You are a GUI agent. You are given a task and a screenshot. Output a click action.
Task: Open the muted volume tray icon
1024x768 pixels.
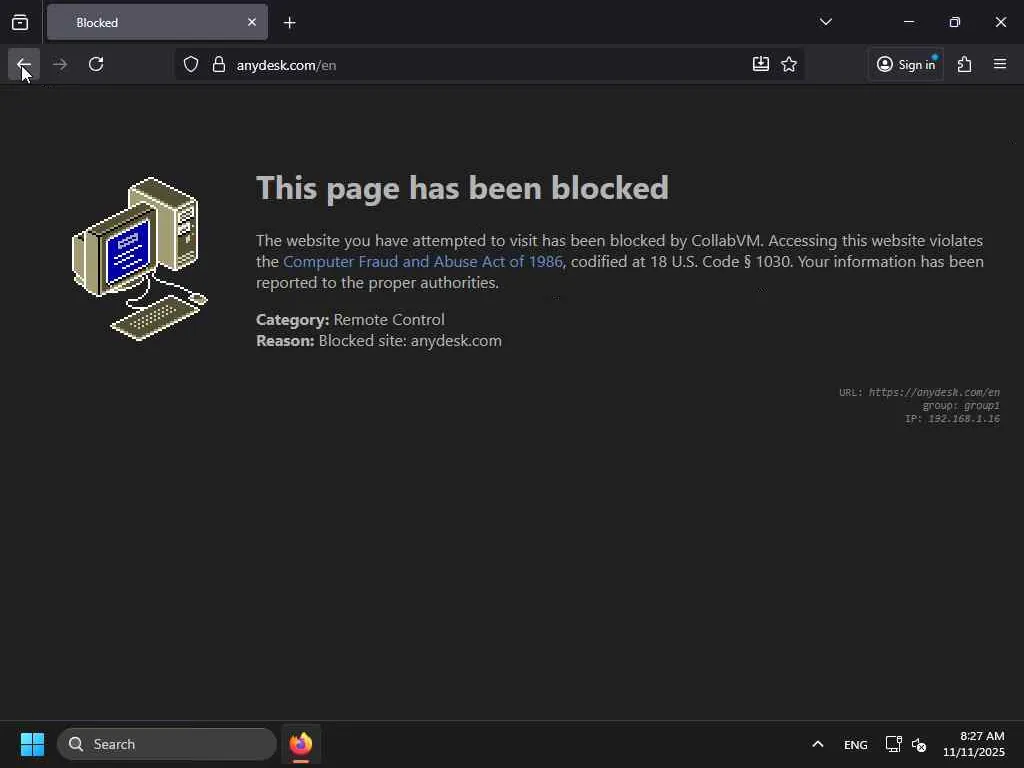(x=919, y=744)
